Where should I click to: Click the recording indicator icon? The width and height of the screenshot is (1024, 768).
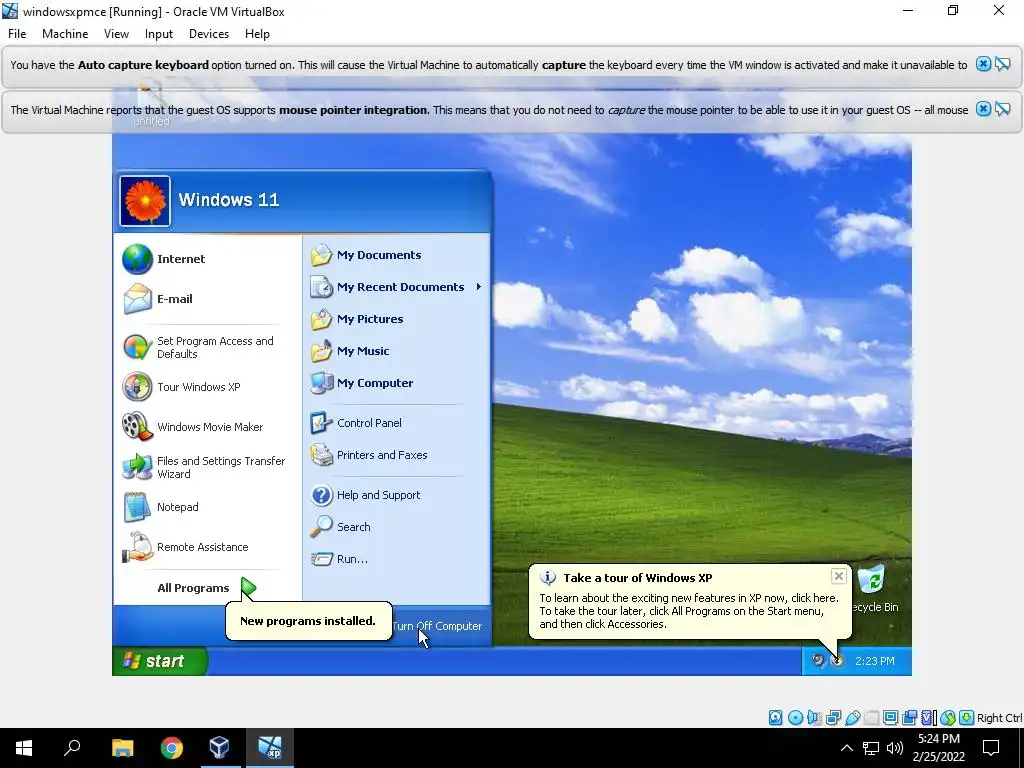(x=909, y=718)
